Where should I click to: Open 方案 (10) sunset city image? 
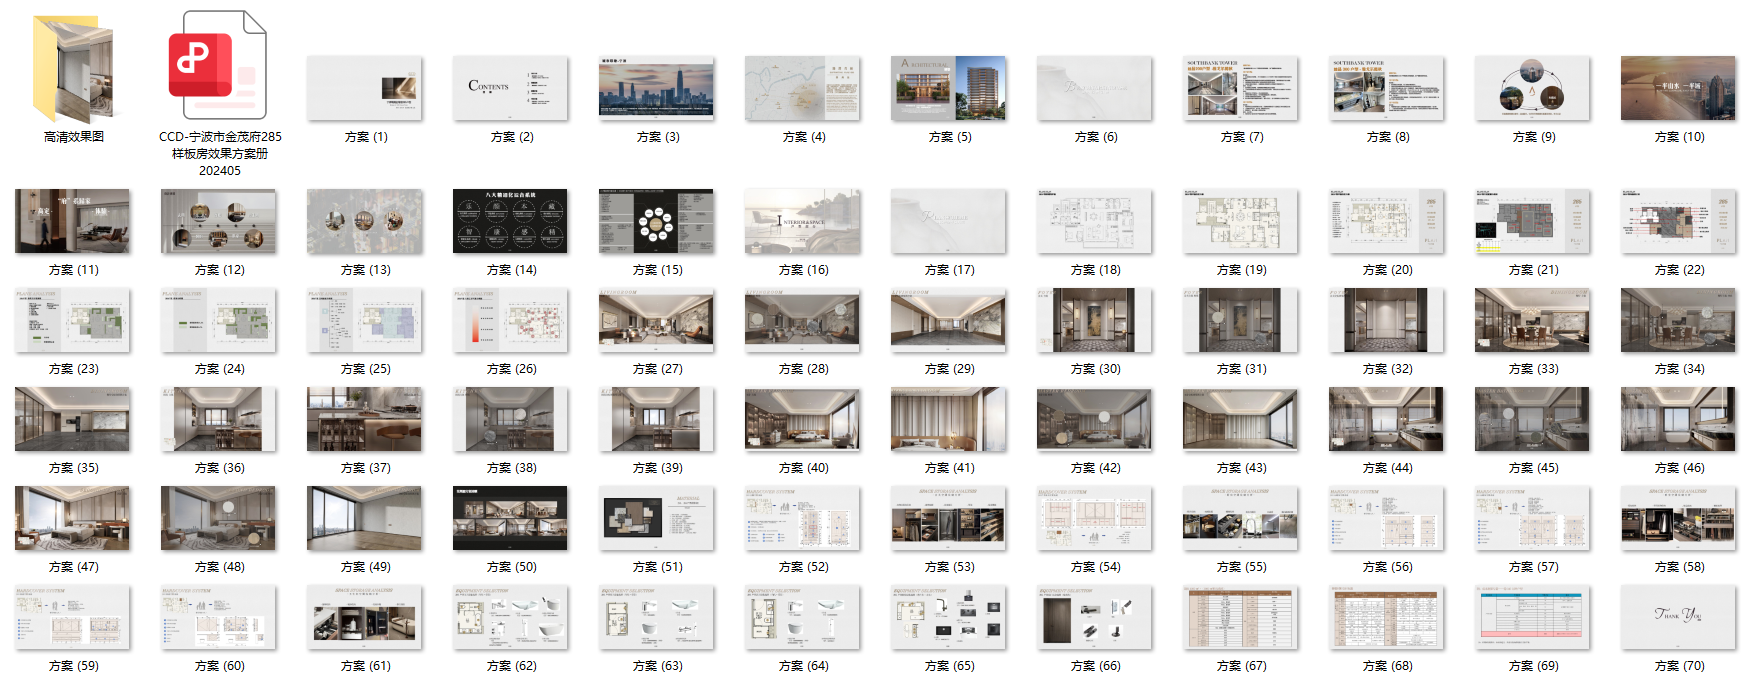(1679, 88)
